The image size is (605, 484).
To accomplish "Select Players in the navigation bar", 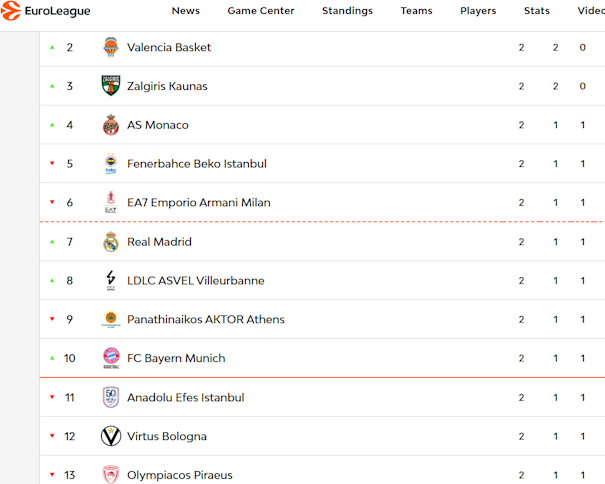I will pos(478,11).
